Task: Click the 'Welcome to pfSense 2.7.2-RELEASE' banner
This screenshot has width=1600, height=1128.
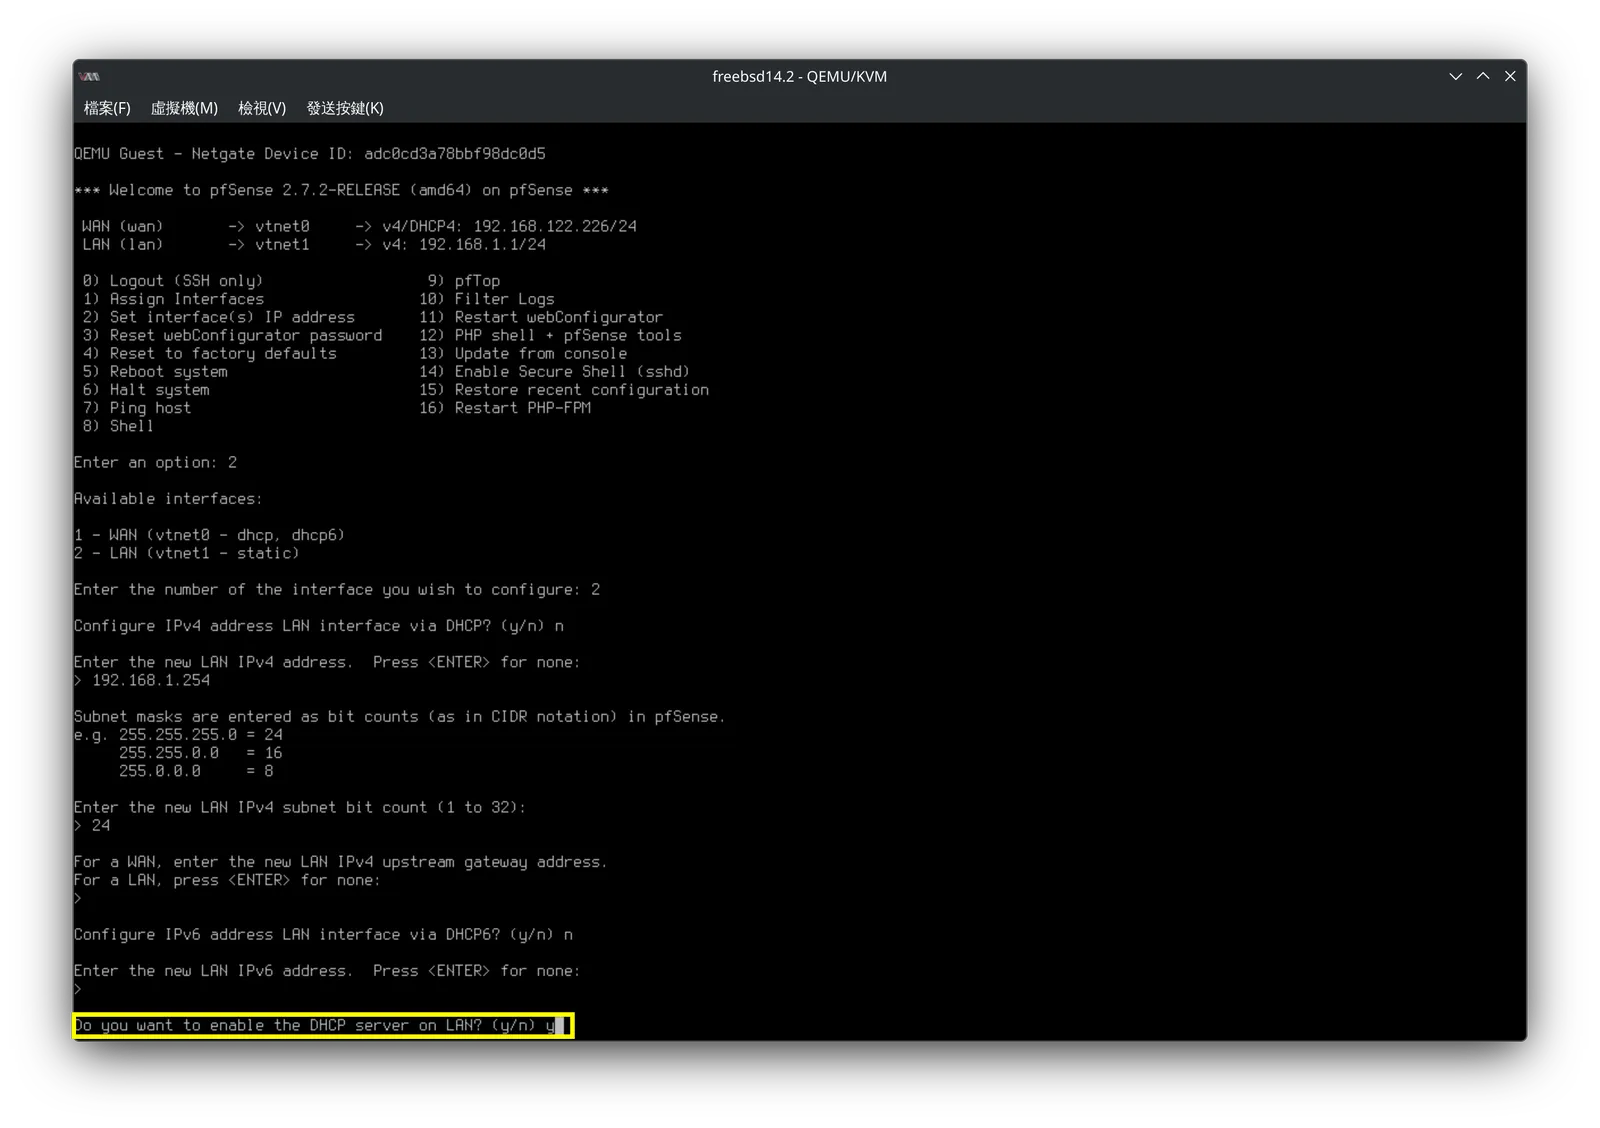Action: pyautogui.click(x=341, y=190)
